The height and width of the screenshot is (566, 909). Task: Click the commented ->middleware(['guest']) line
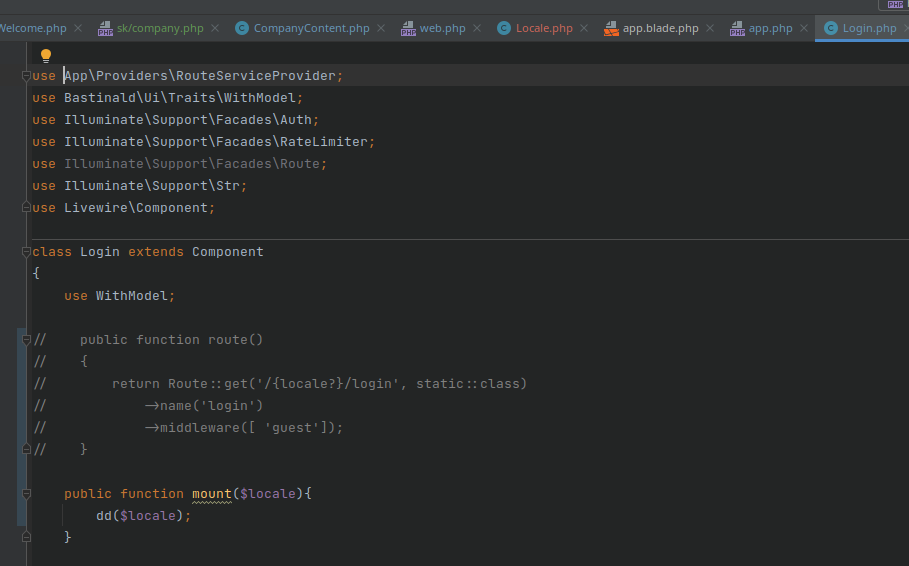point(243,428)
